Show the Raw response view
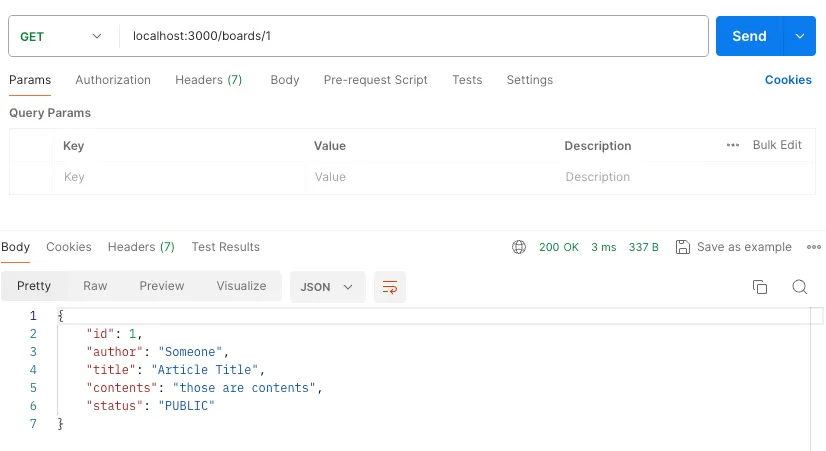Viewport: 826px width, 451px height. point(95,286)
